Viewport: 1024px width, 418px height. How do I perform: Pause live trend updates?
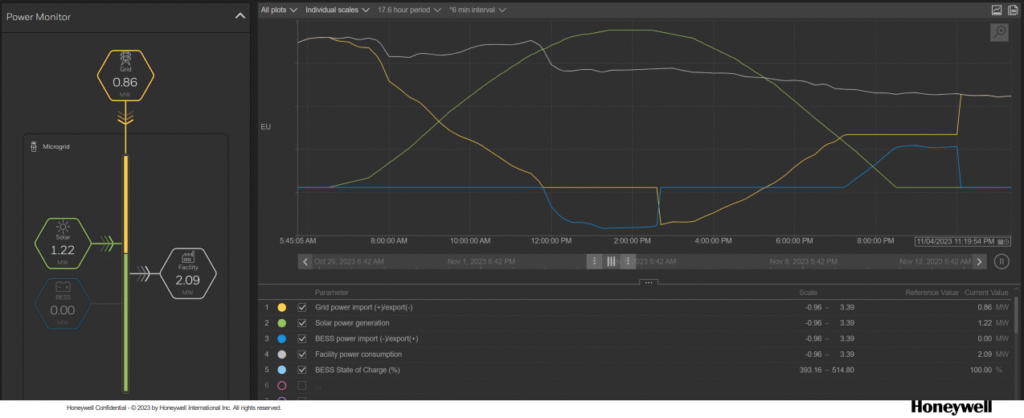(1001, 261)
